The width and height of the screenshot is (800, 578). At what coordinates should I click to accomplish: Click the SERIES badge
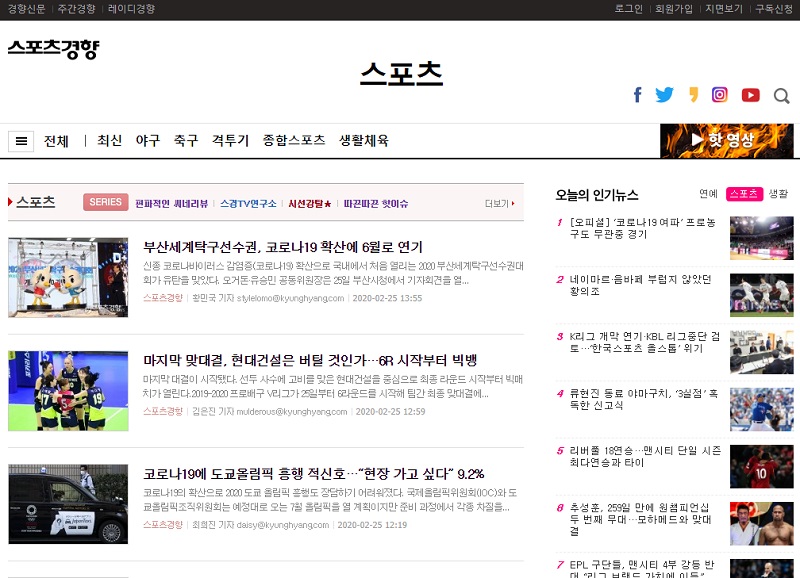(x=106, y=202)
